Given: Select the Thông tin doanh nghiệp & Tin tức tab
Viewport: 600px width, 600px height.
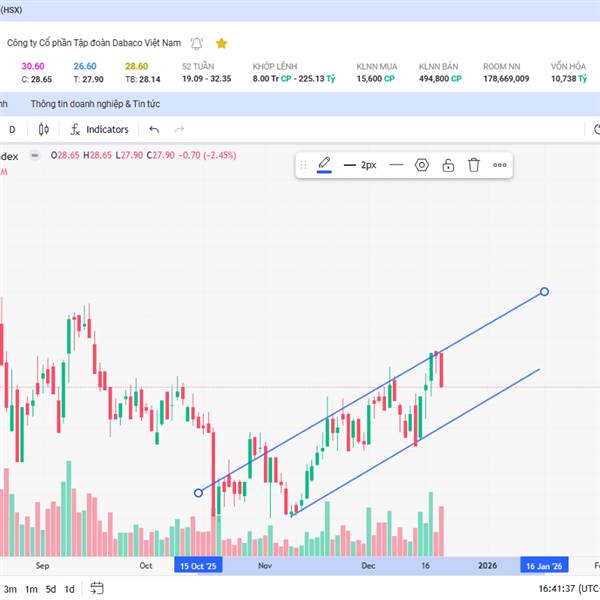Looking at the screenshot, I should [x=95, y=104].
